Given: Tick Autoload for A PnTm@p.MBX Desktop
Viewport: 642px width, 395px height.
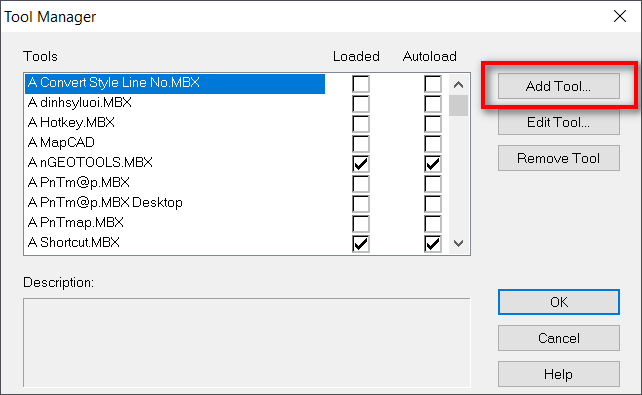Looking at the screenshot, I should pos(433,204).
